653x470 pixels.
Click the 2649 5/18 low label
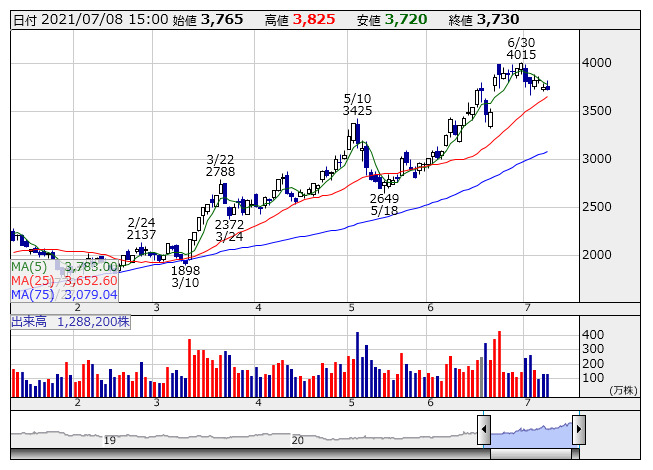coord(384,204)
